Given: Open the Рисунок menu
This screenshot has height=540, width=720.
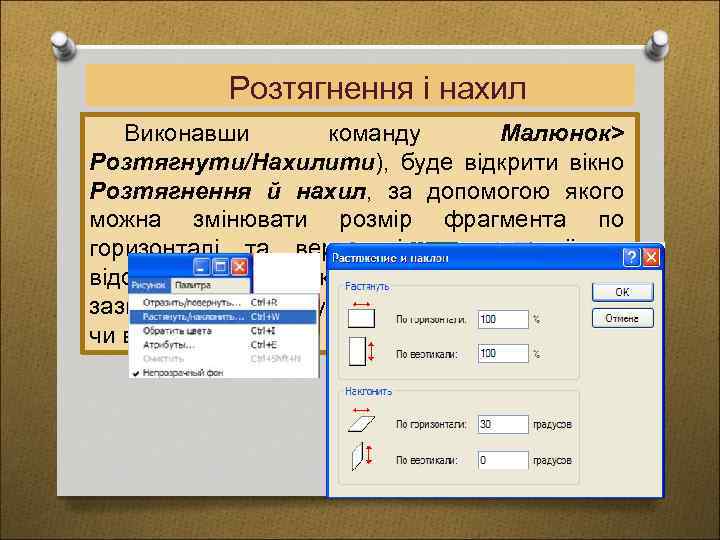Looking at the screenshot, I should click(x=148, y=285).
